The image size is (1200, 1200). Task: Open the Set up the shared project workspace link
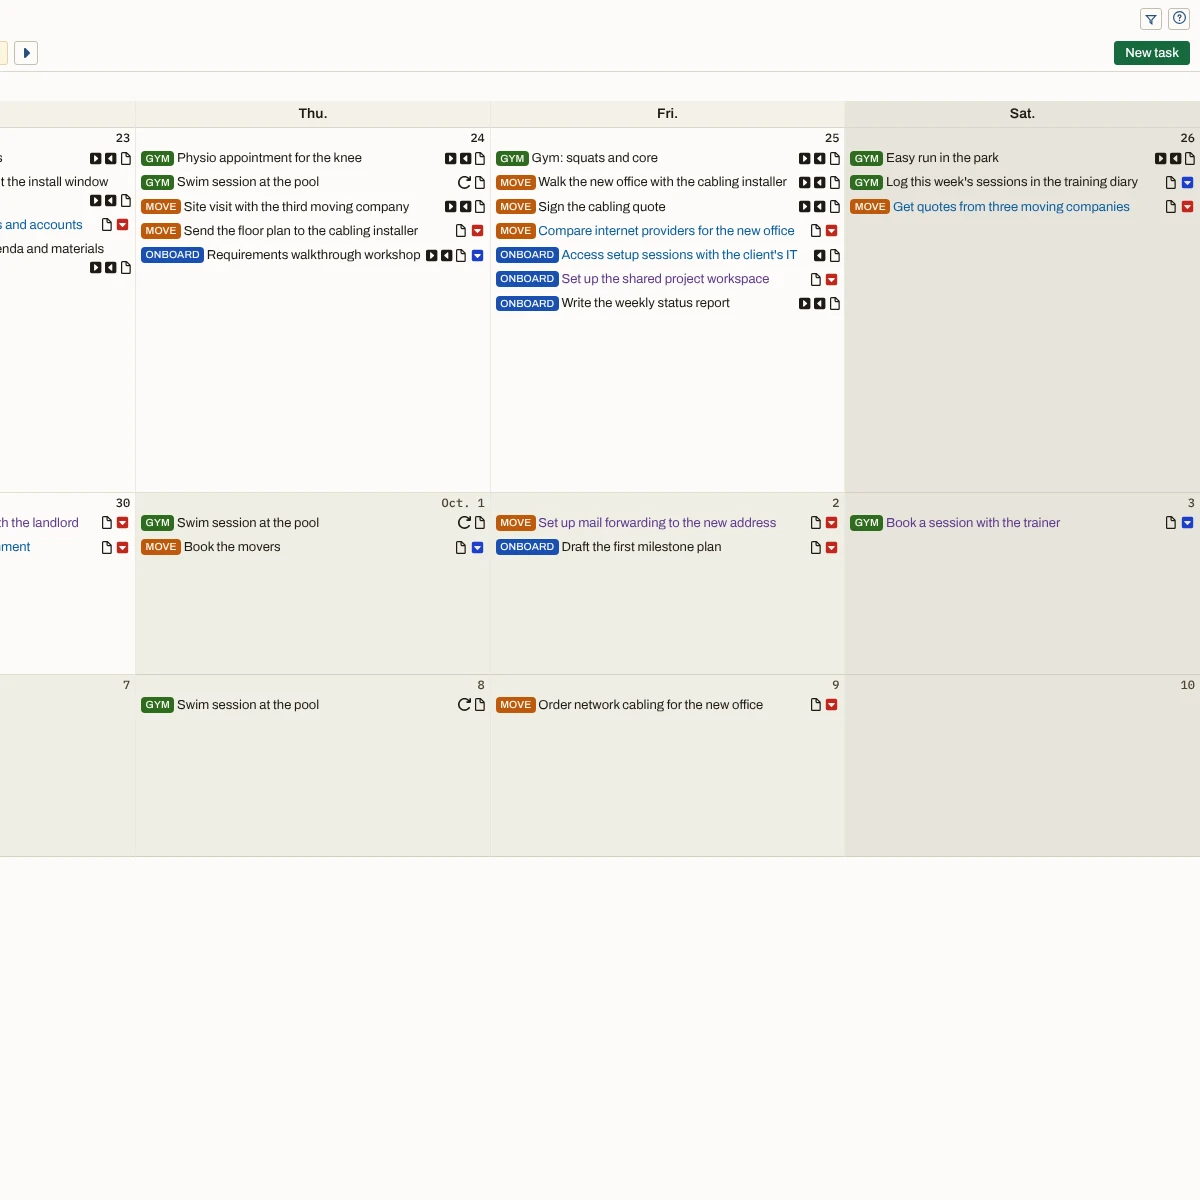pos(665,279)
